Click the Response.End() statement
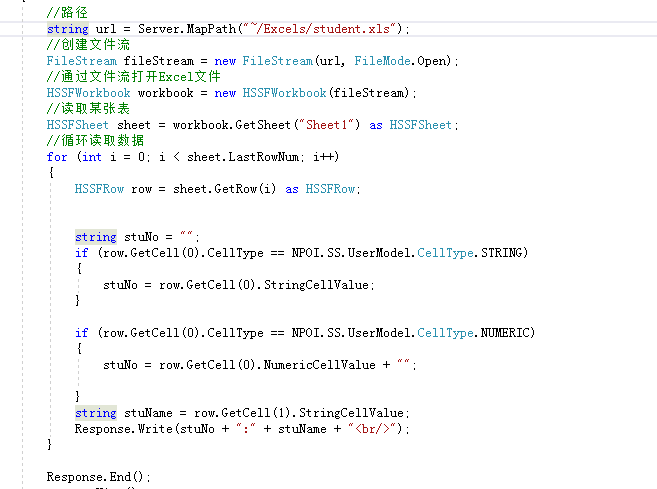657x489 pixels. [98, 477]
